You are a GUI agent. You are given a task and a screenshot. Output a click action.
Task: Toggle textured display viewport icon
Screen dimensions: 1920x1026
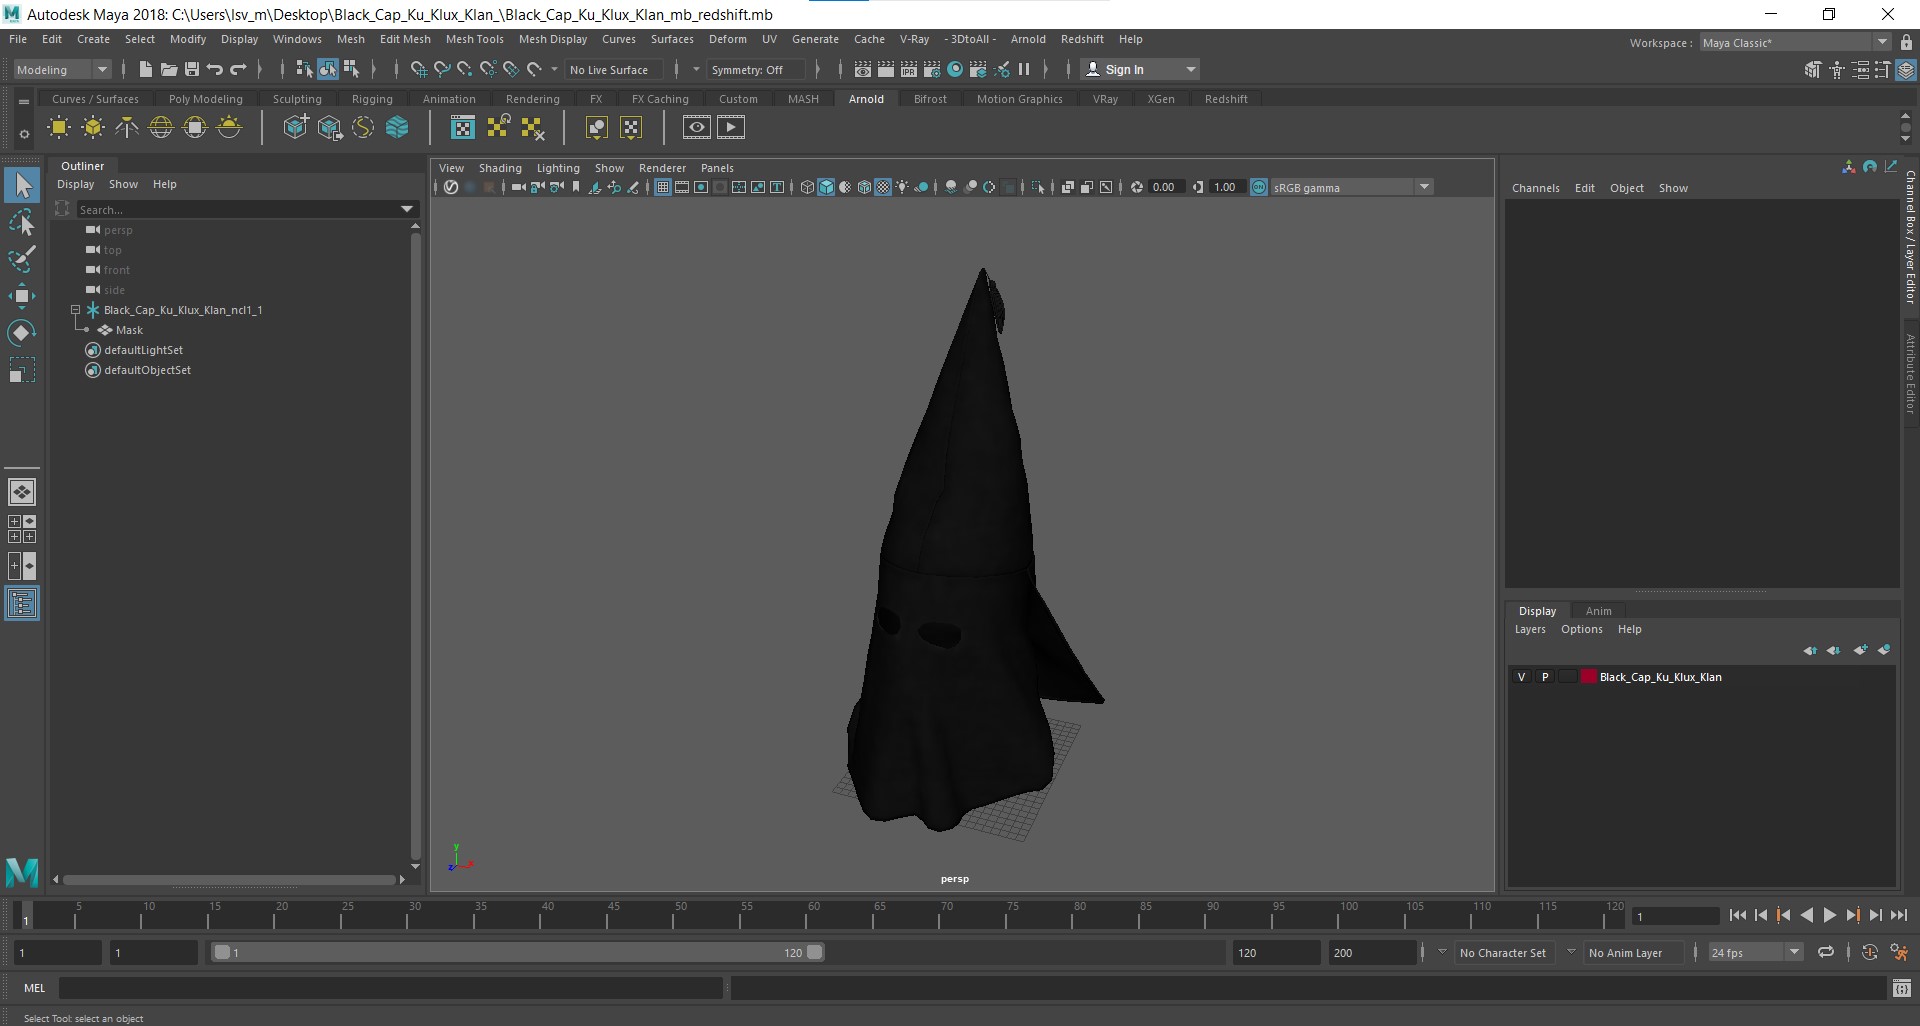883,187
